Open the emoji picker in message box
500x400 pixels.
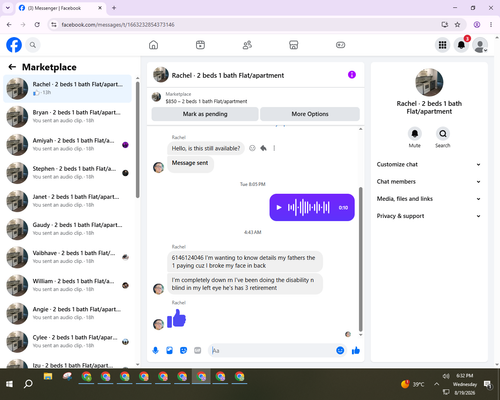click(x=340, y=350)
